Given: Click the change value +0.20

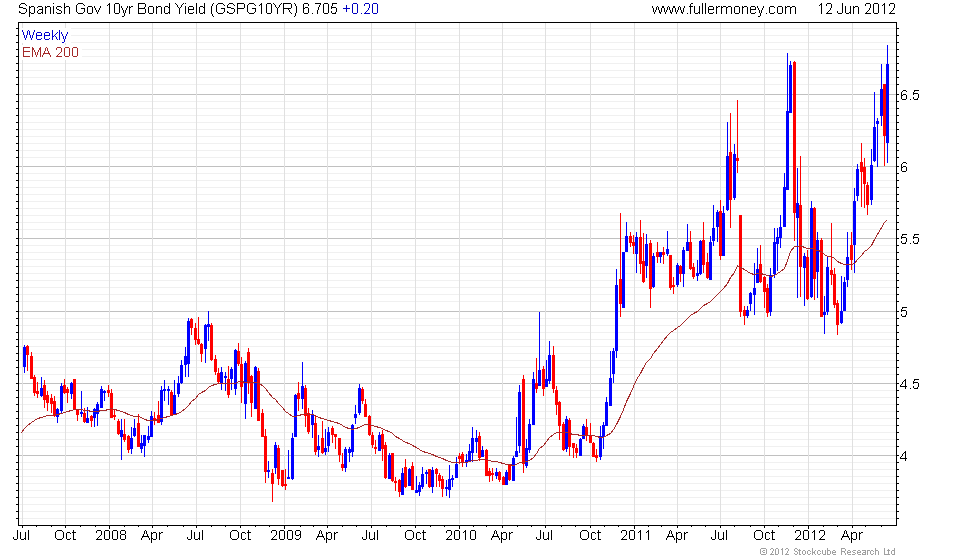Looking at the screenshot, I should point(361,9).
